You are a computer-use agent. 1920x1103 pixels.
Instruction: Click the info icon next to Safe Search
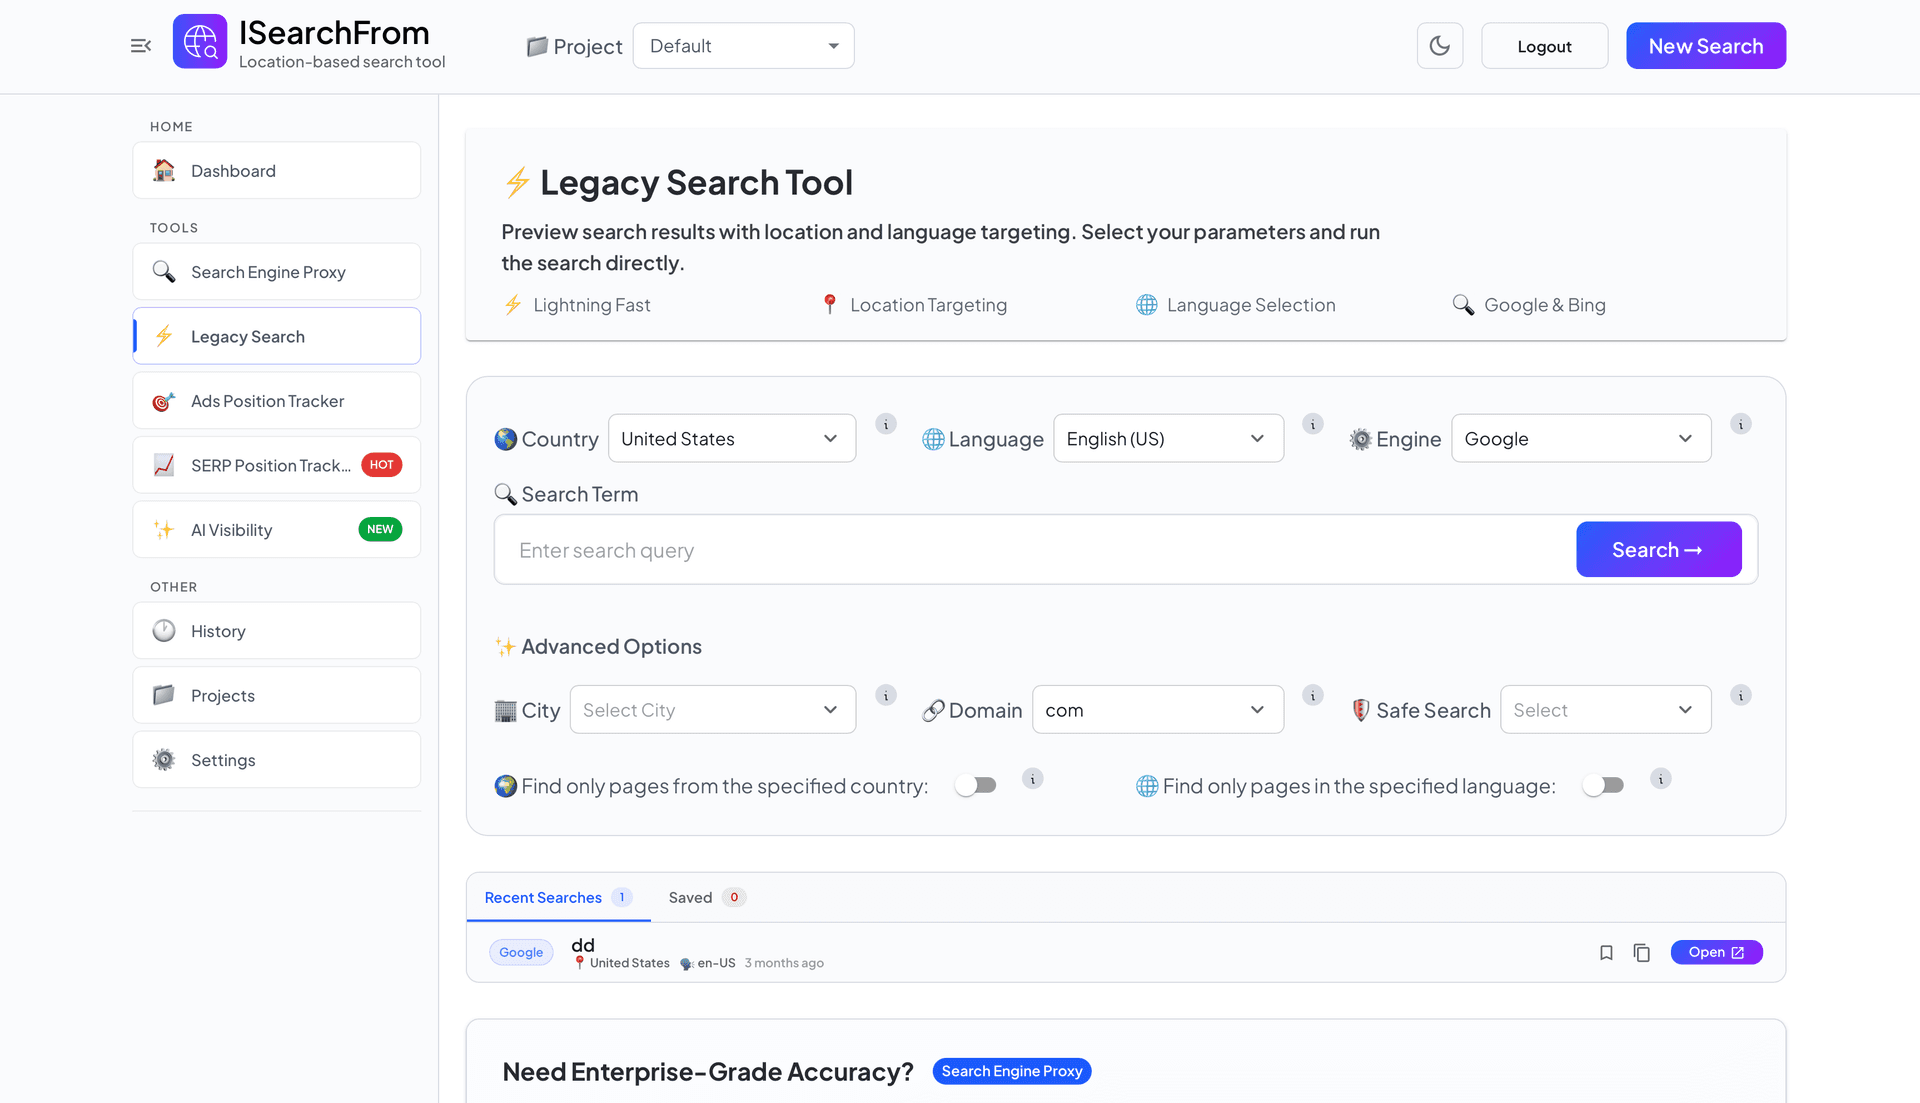coord(1741,695)
